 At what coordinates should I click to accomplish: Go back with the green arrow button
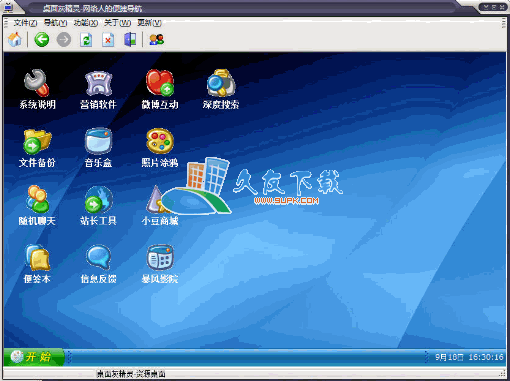[x=42, y=40]
